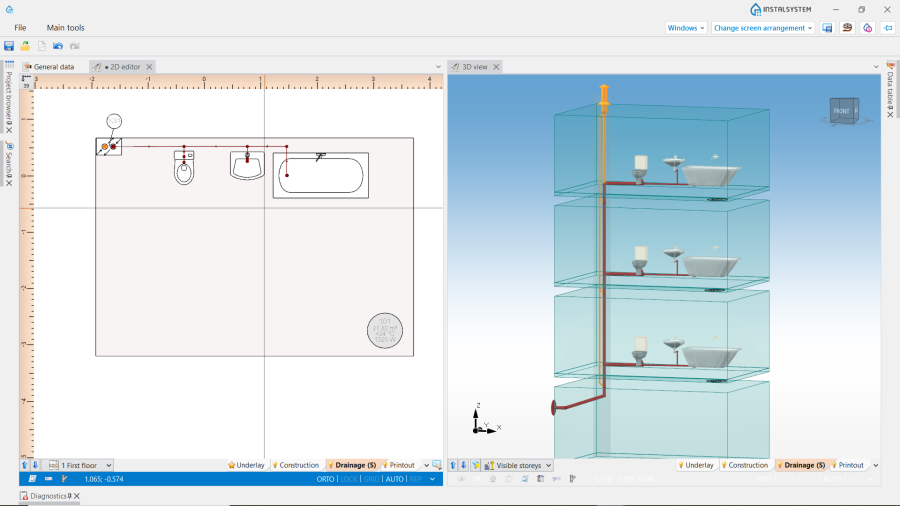Open the Visible storeys dropdown
900x506 pixels.
click(x=517, y=465)
